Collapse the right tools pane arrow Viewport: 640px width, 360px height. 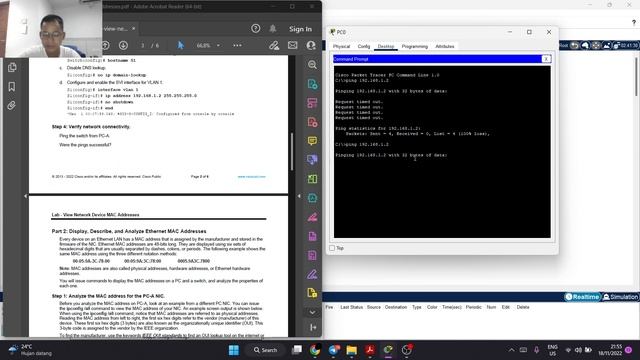(299, 196)
